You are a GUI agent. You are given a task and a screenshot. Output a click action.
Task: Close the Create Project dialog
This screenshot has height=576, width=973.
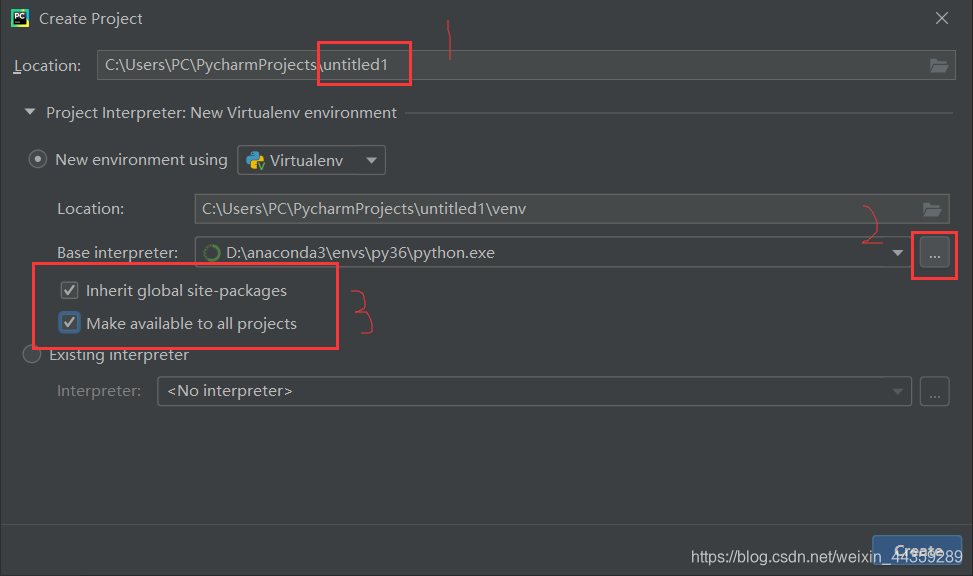click(x=941, y=19)
